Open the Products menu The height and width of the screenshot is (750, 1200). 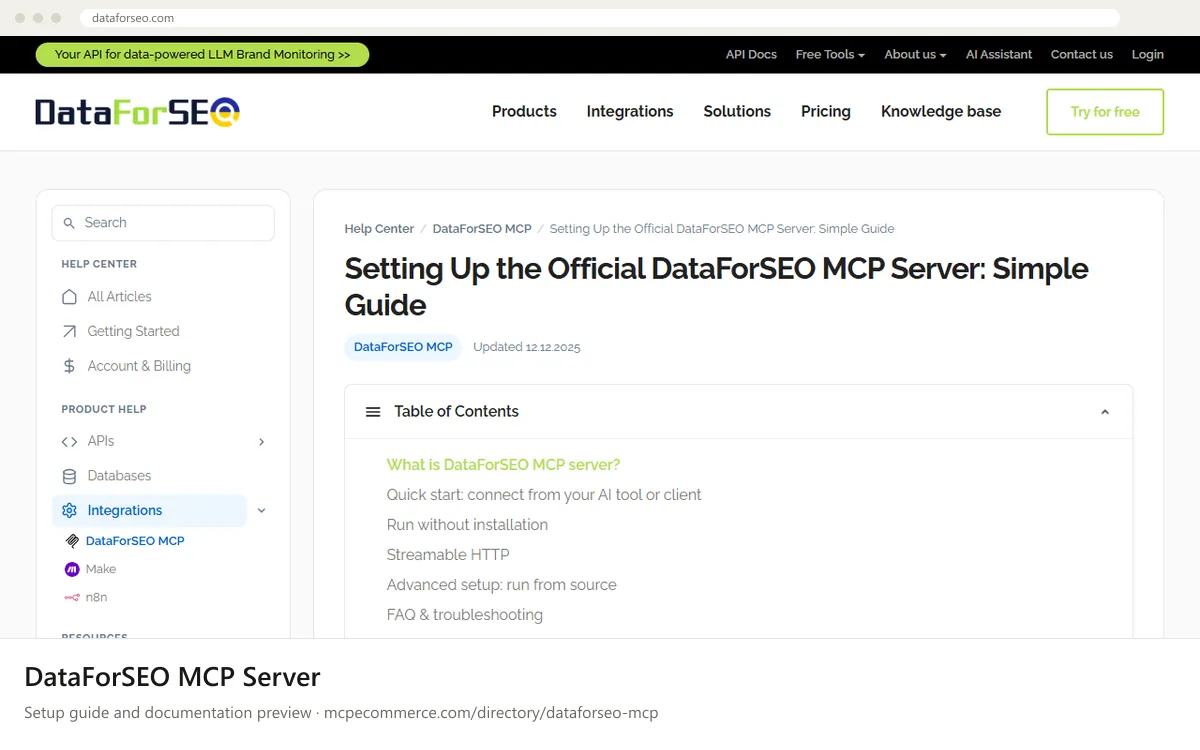pyautogui.click(x=524, y=112)
